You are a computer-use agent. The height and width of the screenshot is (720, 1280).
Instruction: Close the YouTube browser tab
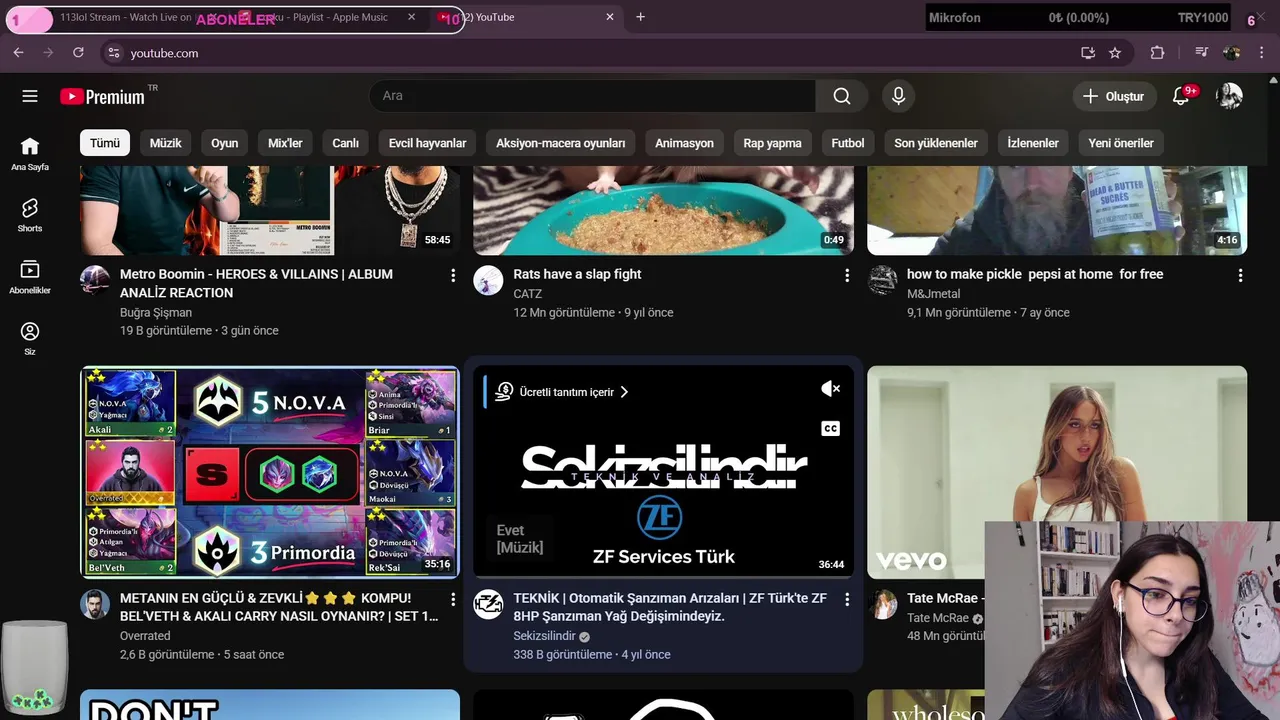(x=610, y=17)
